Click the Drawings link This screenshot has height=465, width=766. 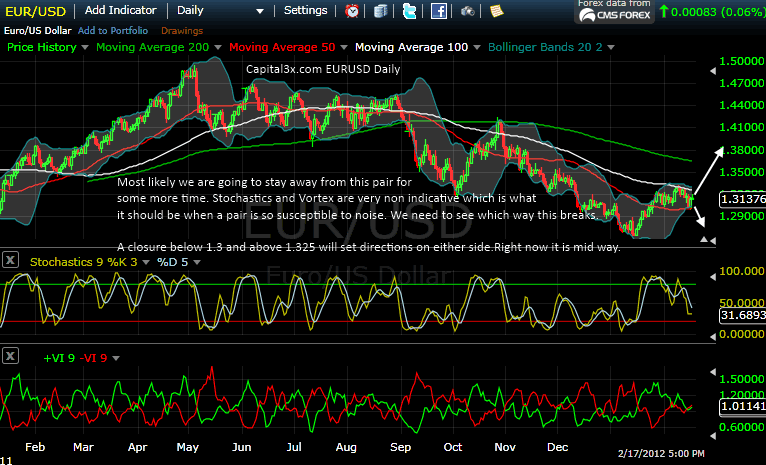click(x=181, y=30)
